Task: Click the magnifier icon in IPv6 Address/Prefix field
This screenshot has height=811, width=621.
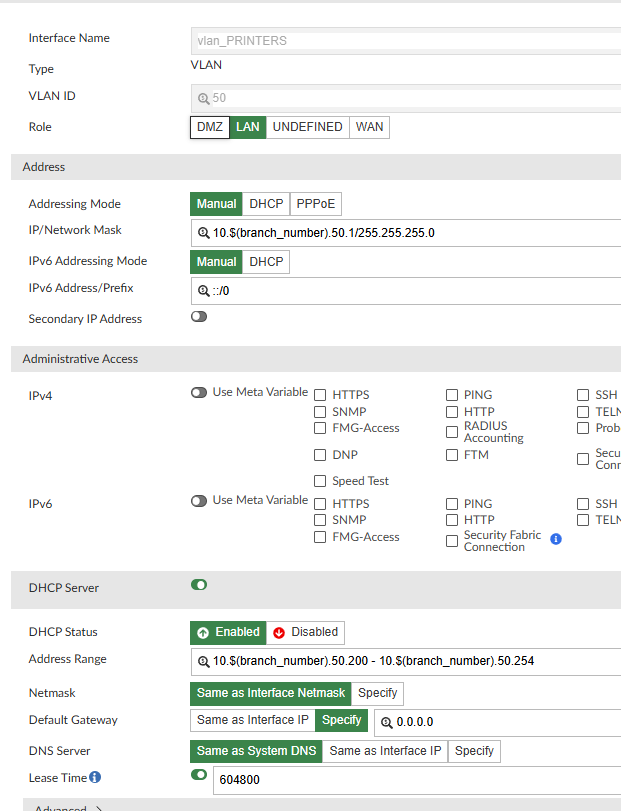Action: click(x=204, y=291)
